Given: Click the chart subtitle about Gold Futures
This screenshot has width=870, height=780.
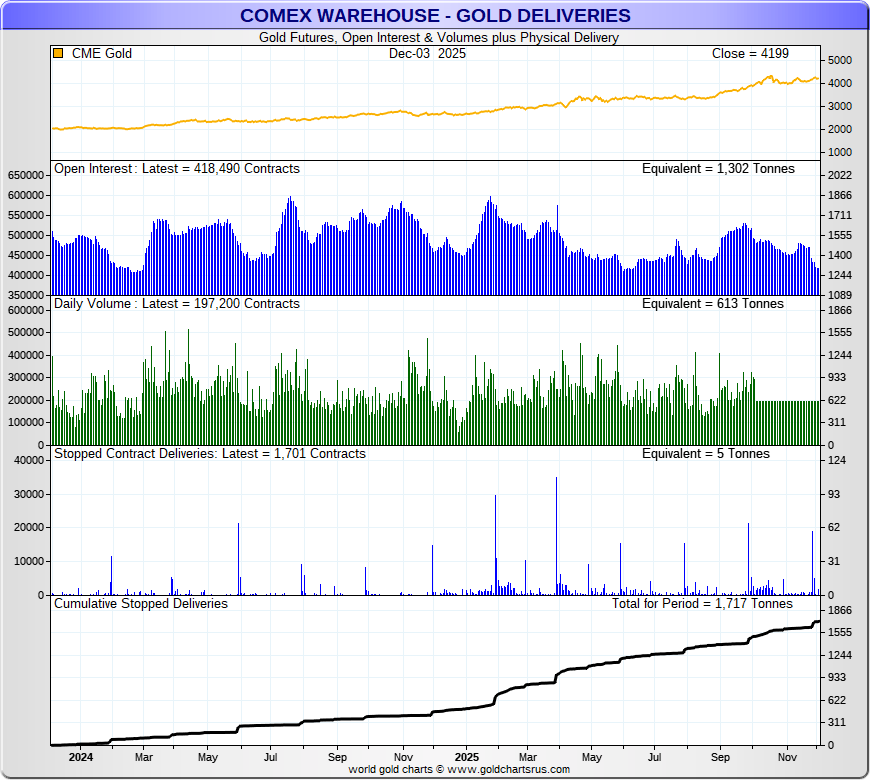Looking at the screenshot, I should coord(438,38).
